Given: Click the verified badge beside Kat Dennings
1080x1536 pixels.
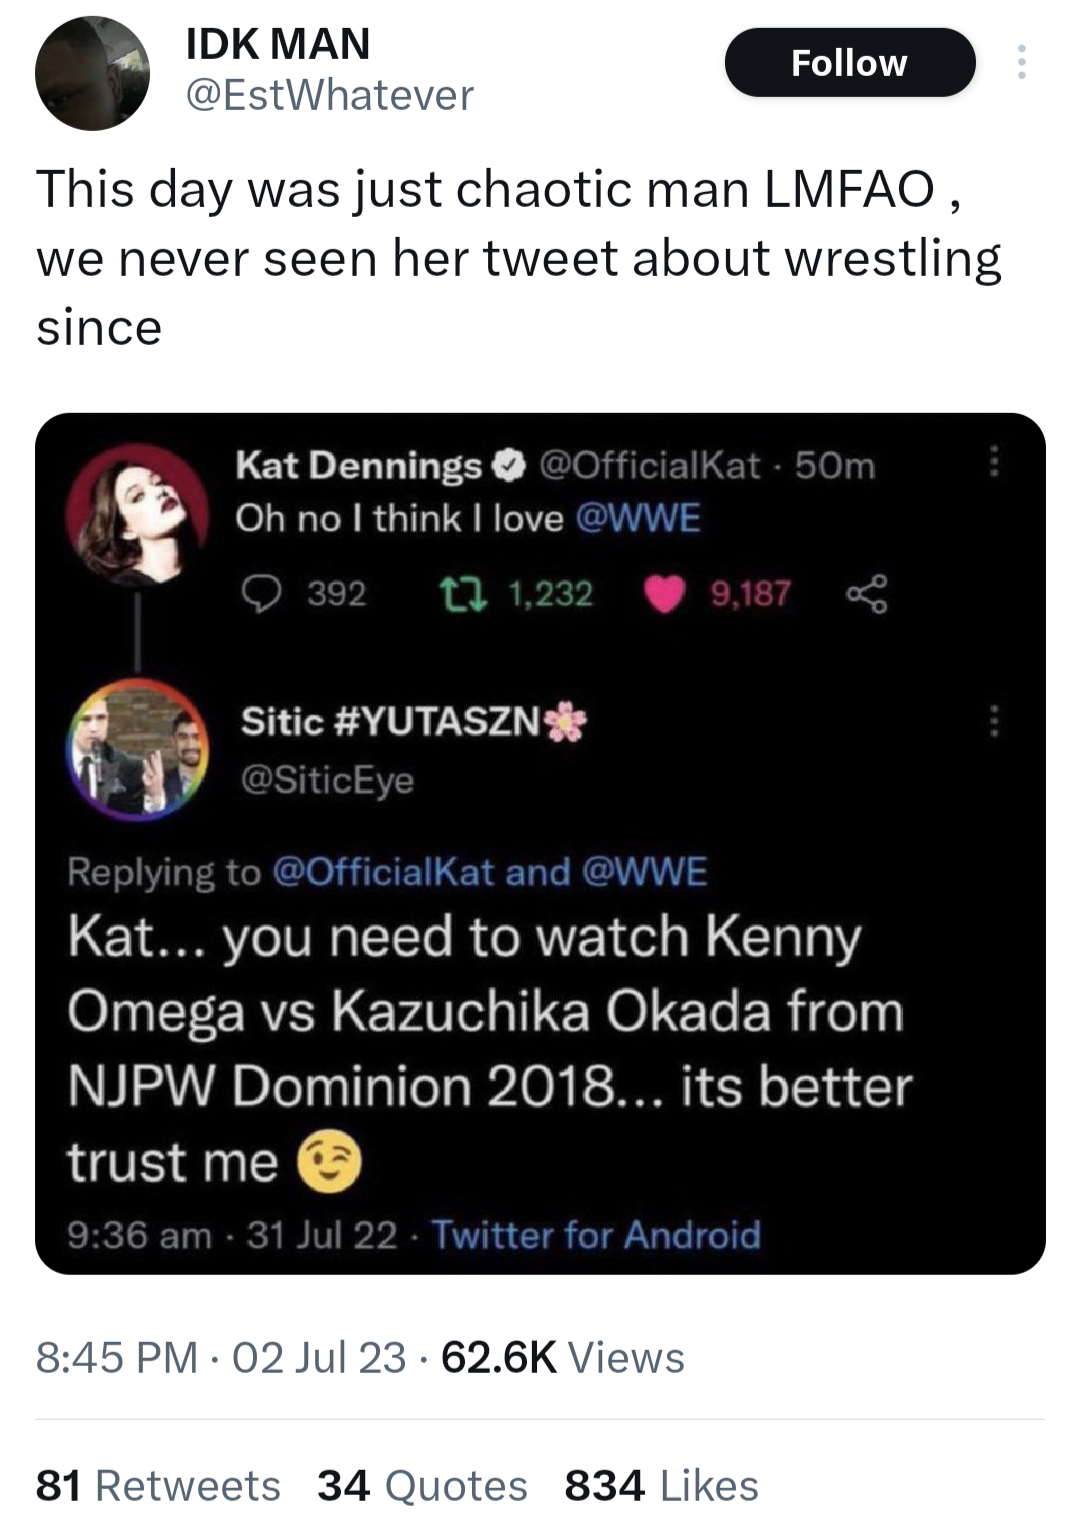Looking at the screenshot, I should 509,465.
